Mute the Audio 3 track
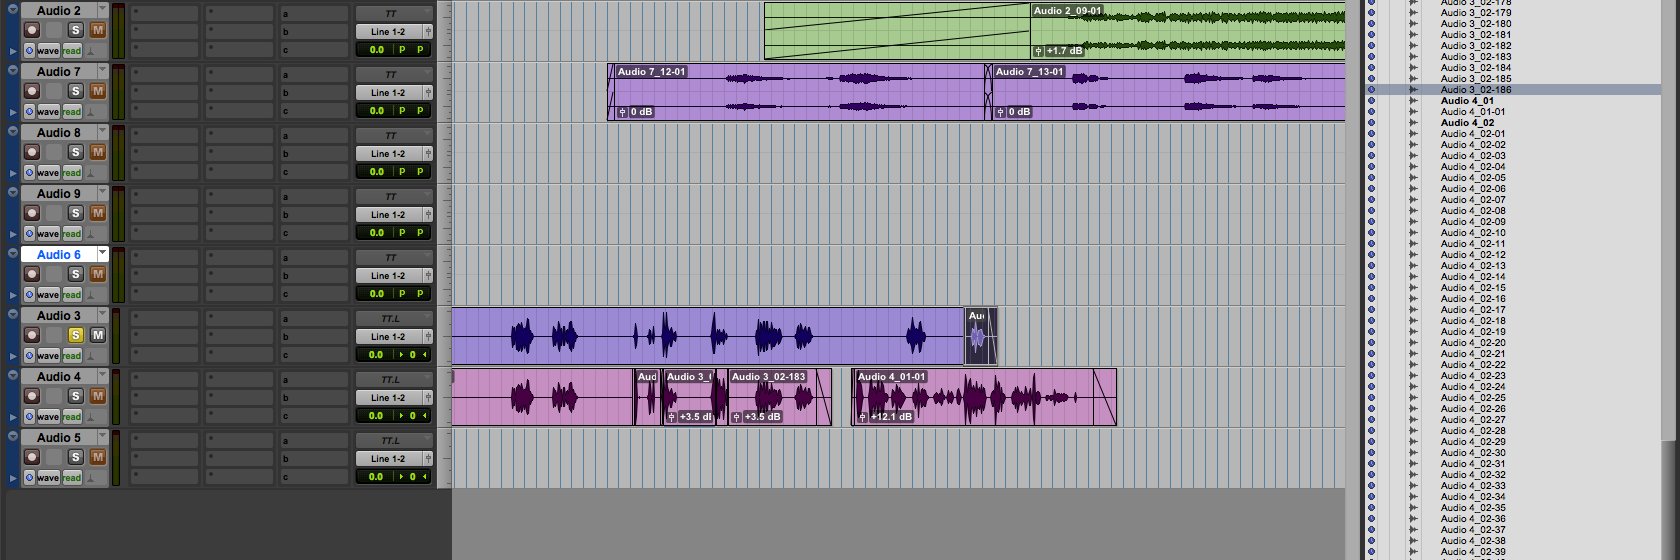Image resolution: width=1680 pixels, height=560 pixels. coord(97,335)
